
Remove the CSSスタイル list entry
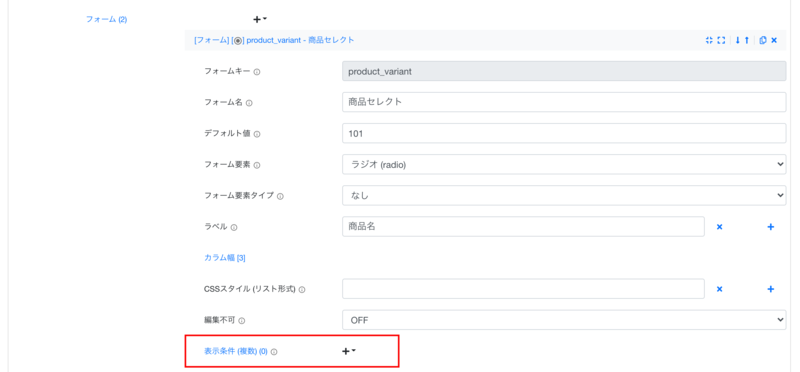pyautogui.click(x=719, y=289)
